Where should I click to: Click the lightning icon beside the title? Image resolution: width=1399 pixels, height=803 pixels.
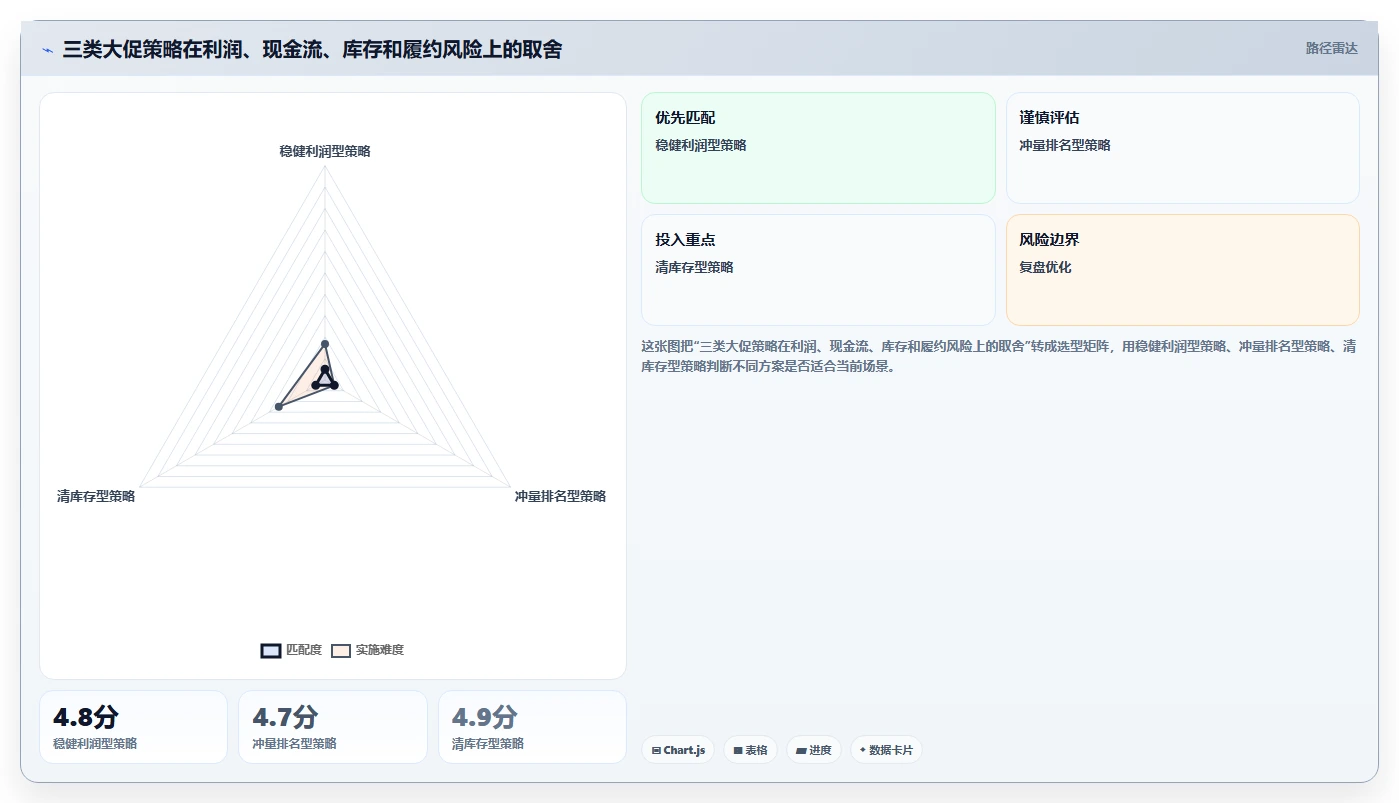tap(47, 50)
